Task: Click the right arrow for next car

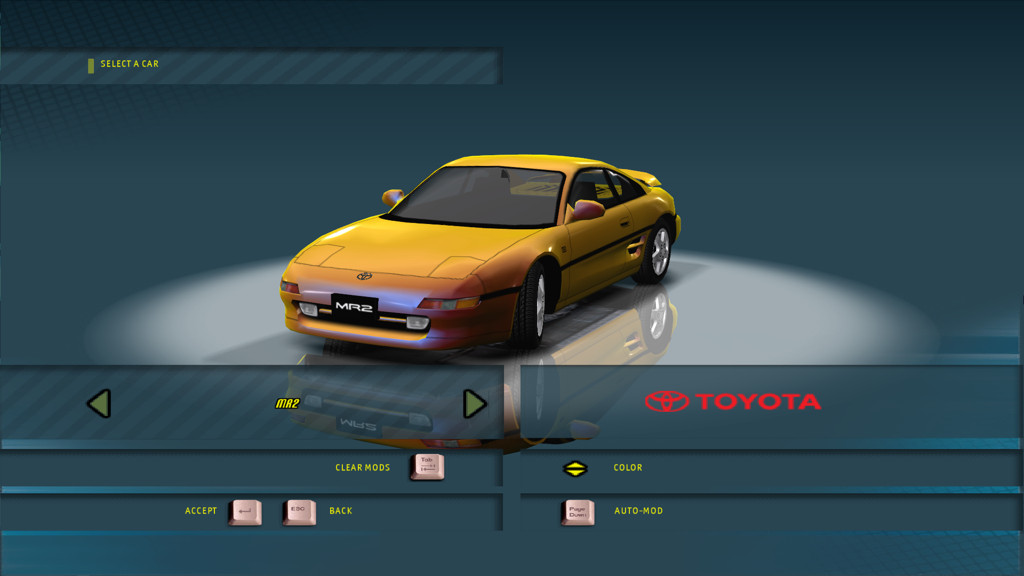Action: pyautogui.click(x=475, y=403)
